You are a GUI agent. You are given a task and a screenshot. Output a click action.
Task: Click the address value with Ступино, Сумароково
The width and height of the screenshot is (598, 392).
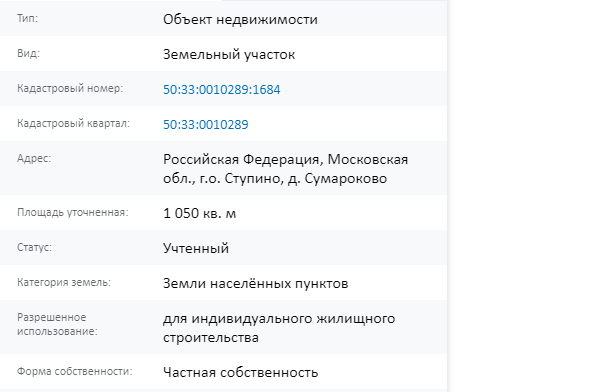click(x=285, y=169)
